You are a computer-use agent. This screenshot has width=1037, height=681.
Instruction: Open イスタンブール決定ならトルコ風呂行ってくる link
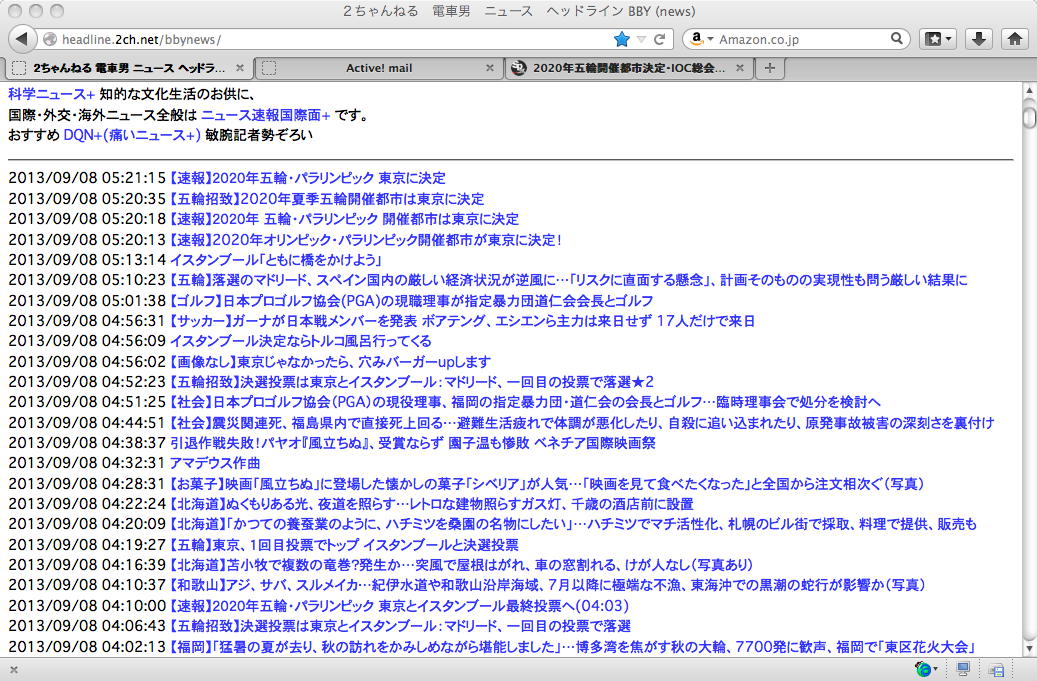[301, 341]
